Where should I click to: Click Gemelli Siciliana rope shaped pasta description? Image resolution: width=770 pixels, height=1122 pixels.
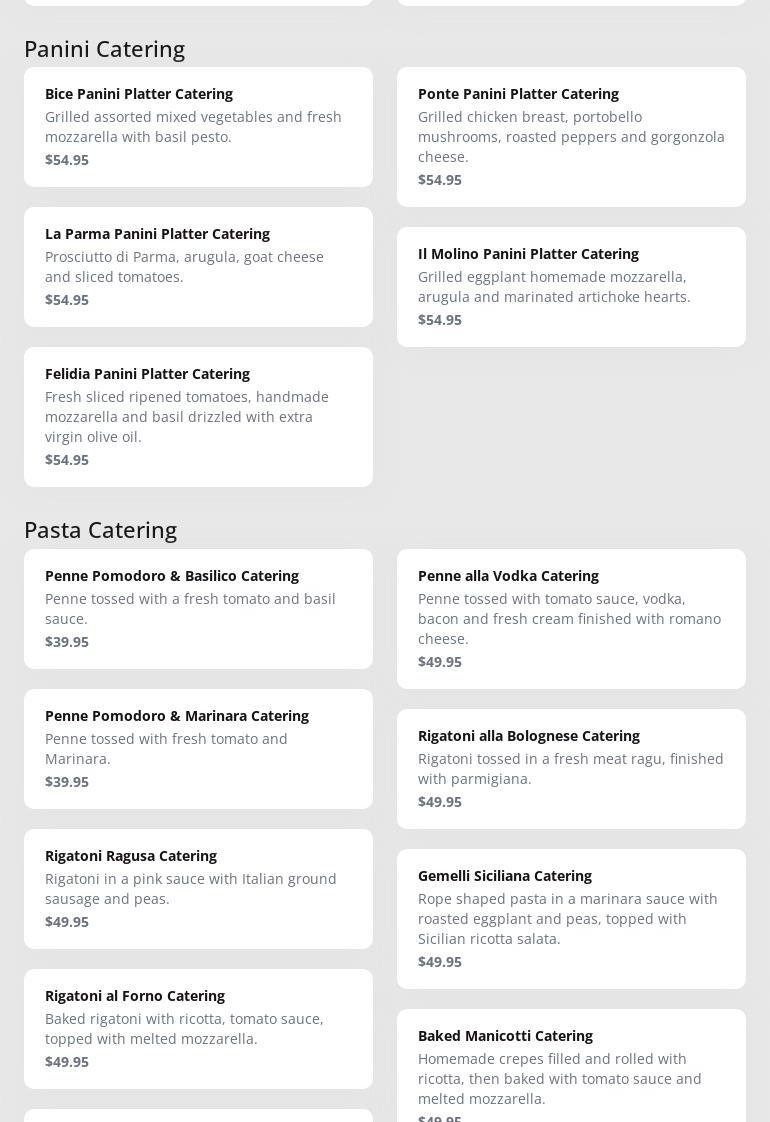coord(567,919)
